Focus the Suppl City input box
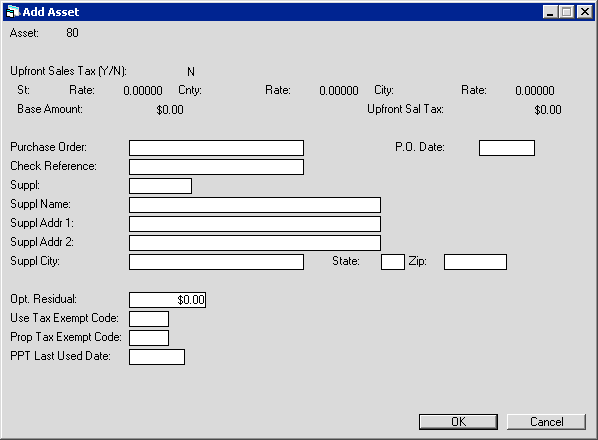This screenshot has height=440, width=598. [216, 262]
